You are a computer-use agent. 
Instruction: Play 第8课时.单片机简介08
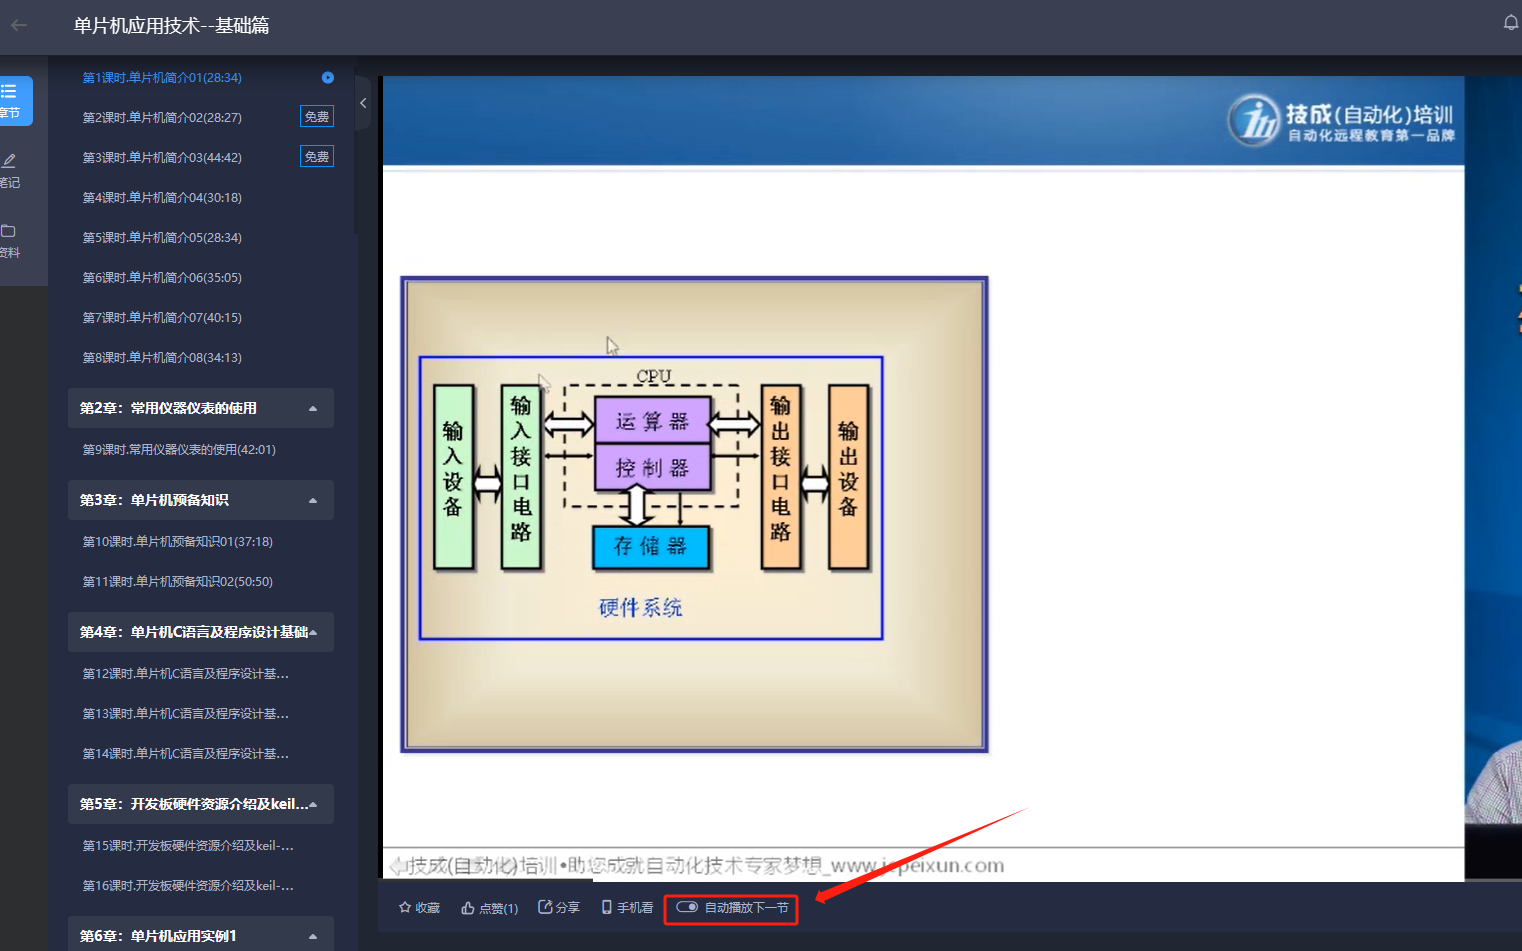tap(162, 358)
